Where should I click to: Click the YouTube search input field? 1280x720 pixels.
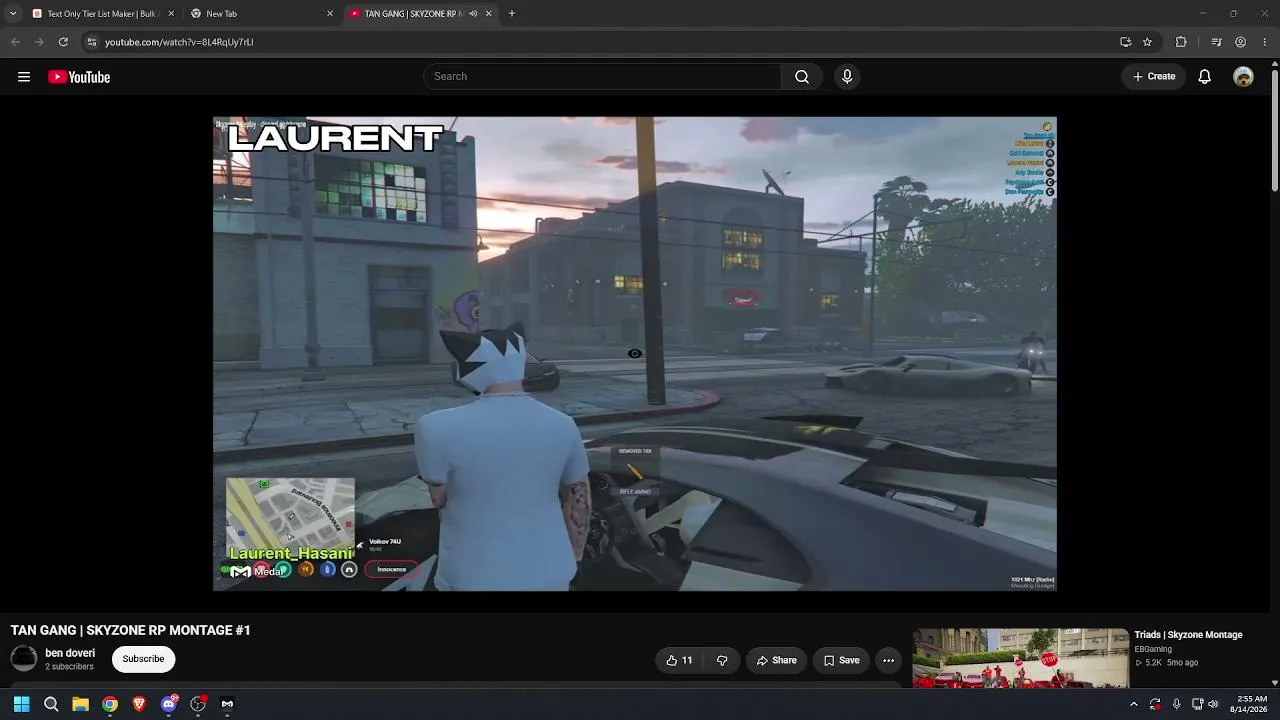coord(602,77)
